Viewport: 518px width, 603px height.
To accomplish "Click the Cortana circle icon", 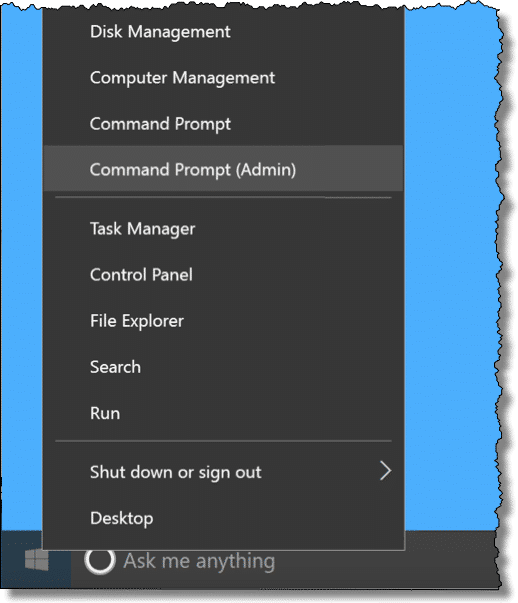I will point(100,560).
